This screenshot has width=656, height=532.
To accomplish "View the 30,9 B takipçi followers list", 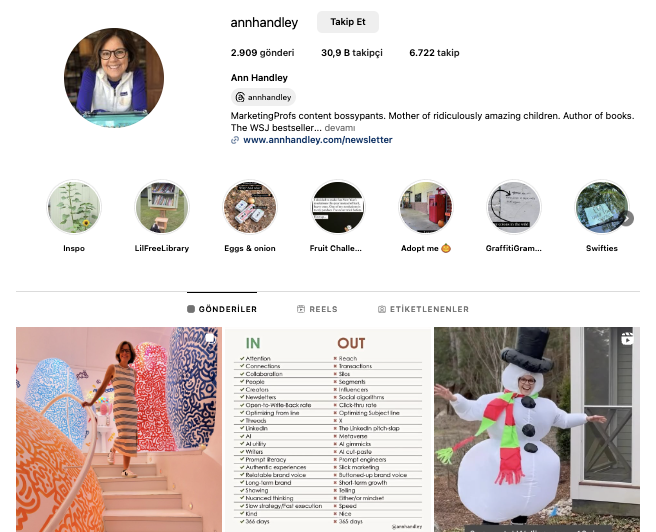I will (352, 53).
